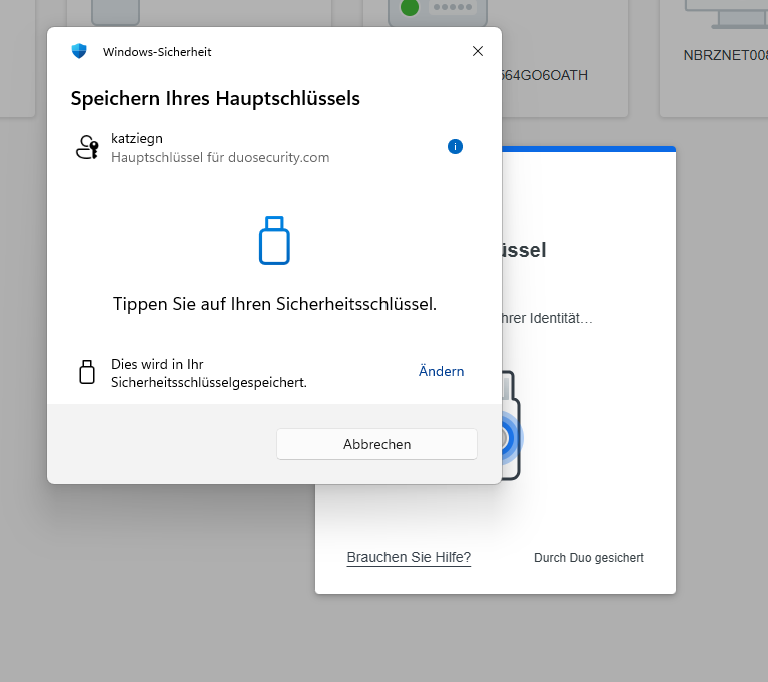Click the Tippen Sie auf Ihren Sicherheitsschlüssel prompt
The image size is (768, 682).
pos(274,304)
